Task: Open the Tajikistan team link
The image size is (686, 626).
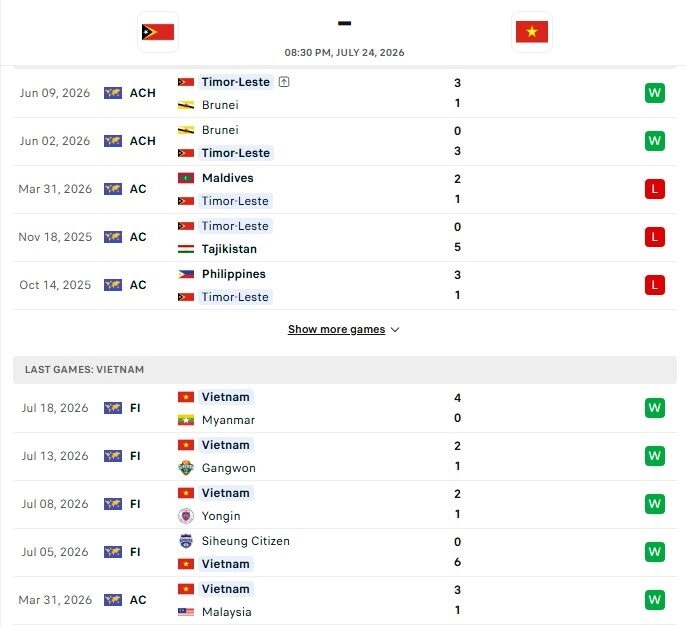Action: pyautogui.click(x=229, y=249)
